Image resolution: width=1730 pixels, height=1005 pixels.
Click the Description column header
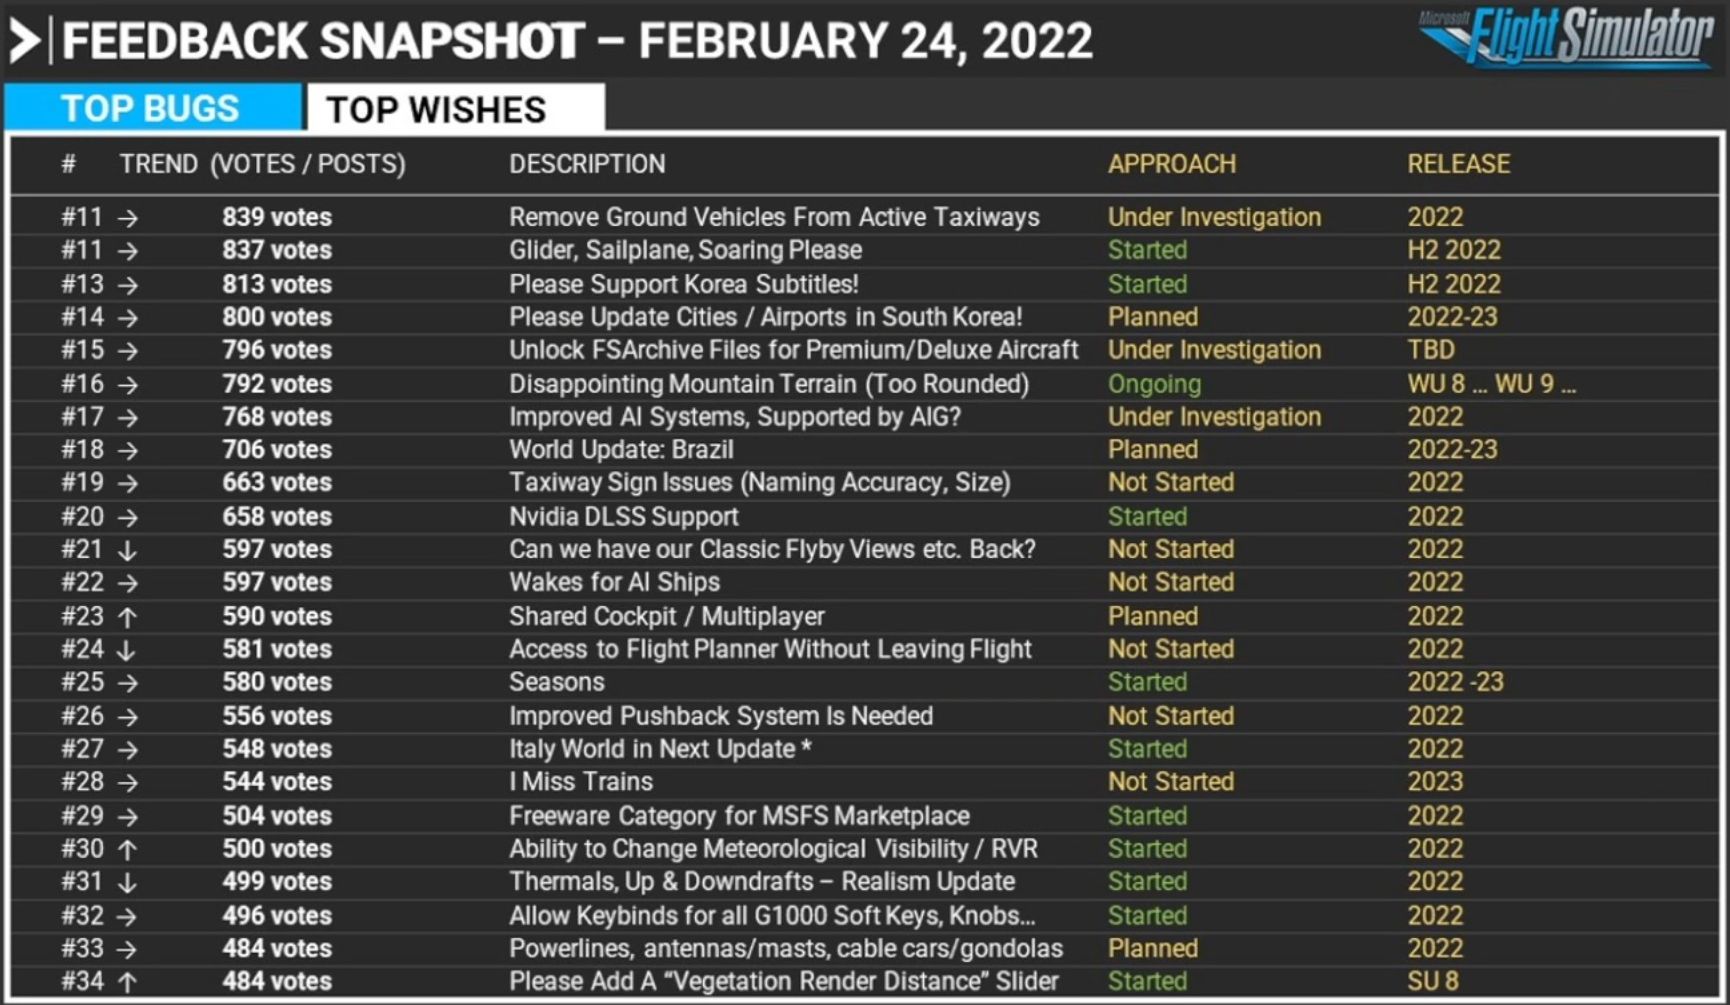(587, 164)
